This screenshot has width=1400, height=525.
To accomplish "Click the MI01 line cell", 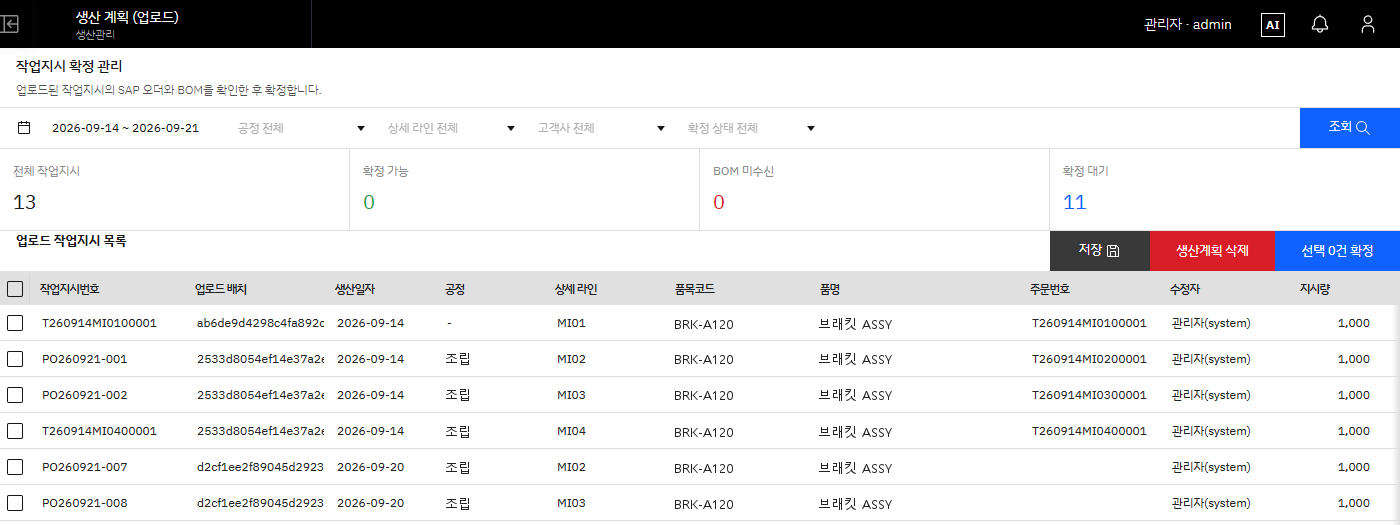I will [x=571, y=323].
